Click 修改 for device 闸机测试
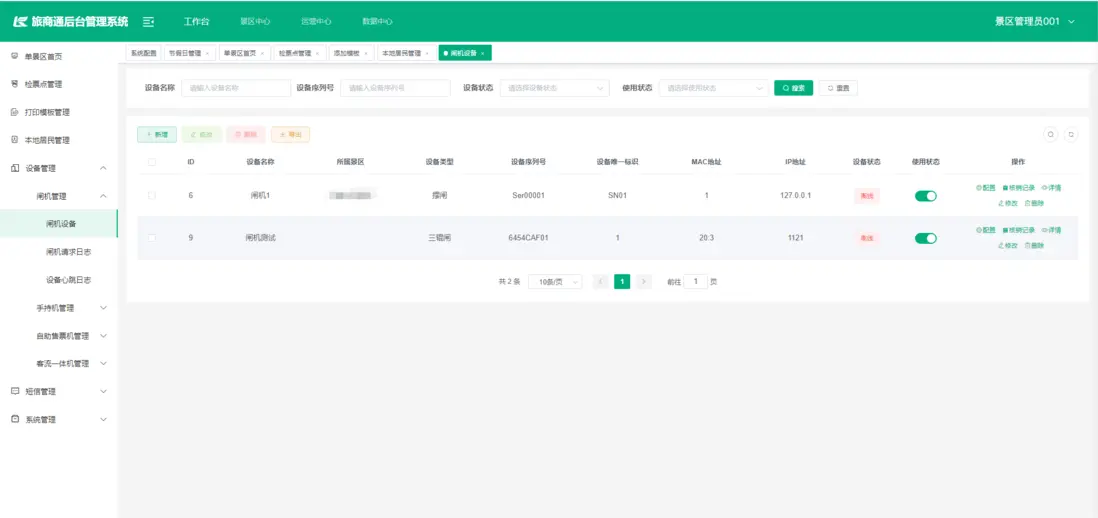Viewport: 1098px width, 518px height. point(1008,246)
